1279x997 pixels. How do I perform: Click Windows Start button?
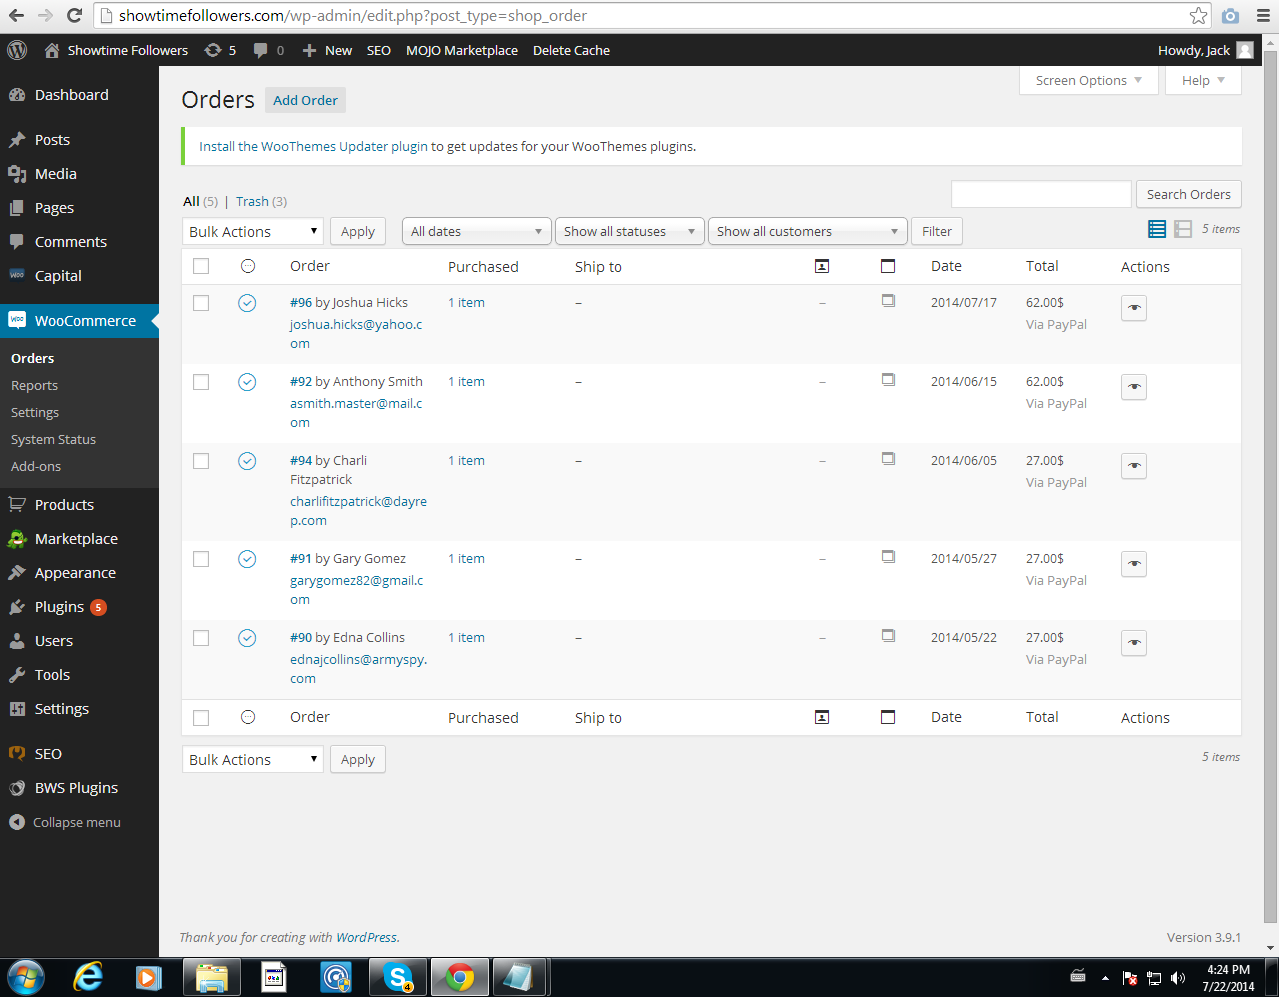tap(26, 977)
